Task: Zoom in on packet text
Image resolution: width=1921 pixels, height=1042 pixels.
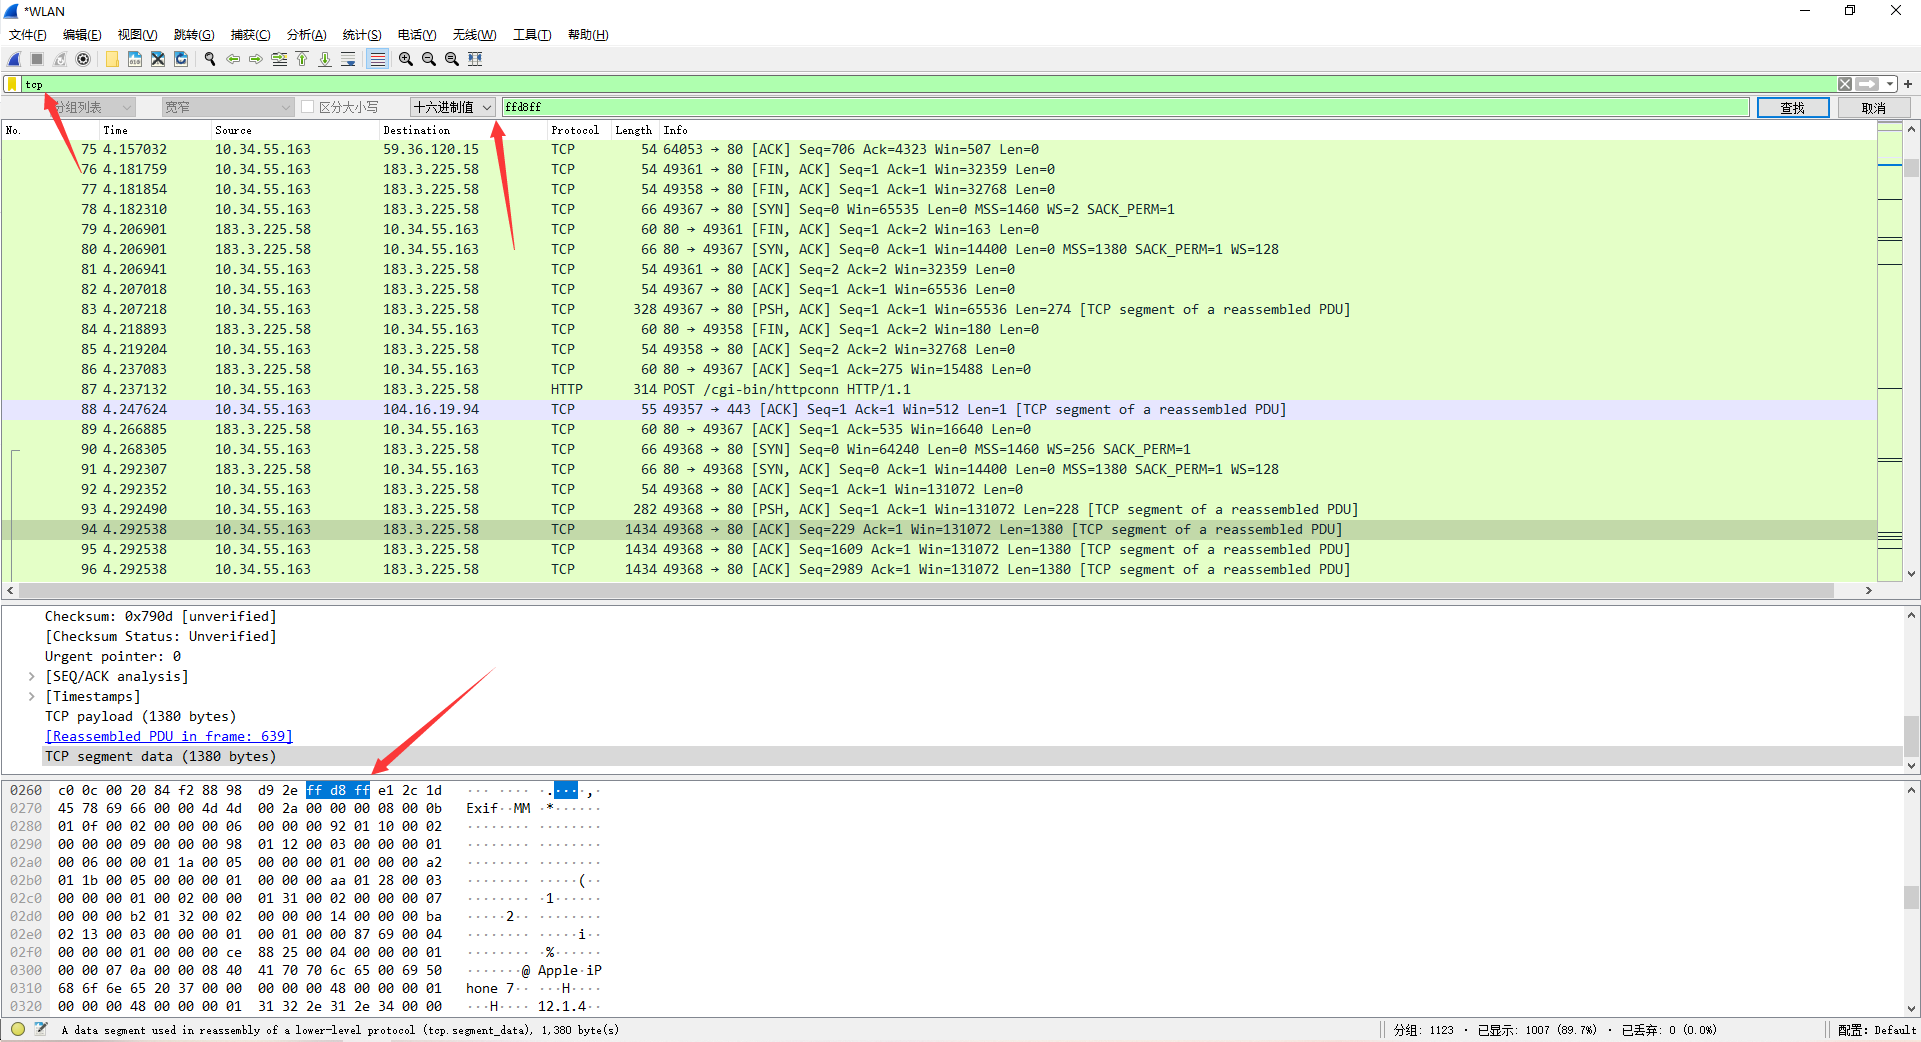Action: (x=406, y=59)
